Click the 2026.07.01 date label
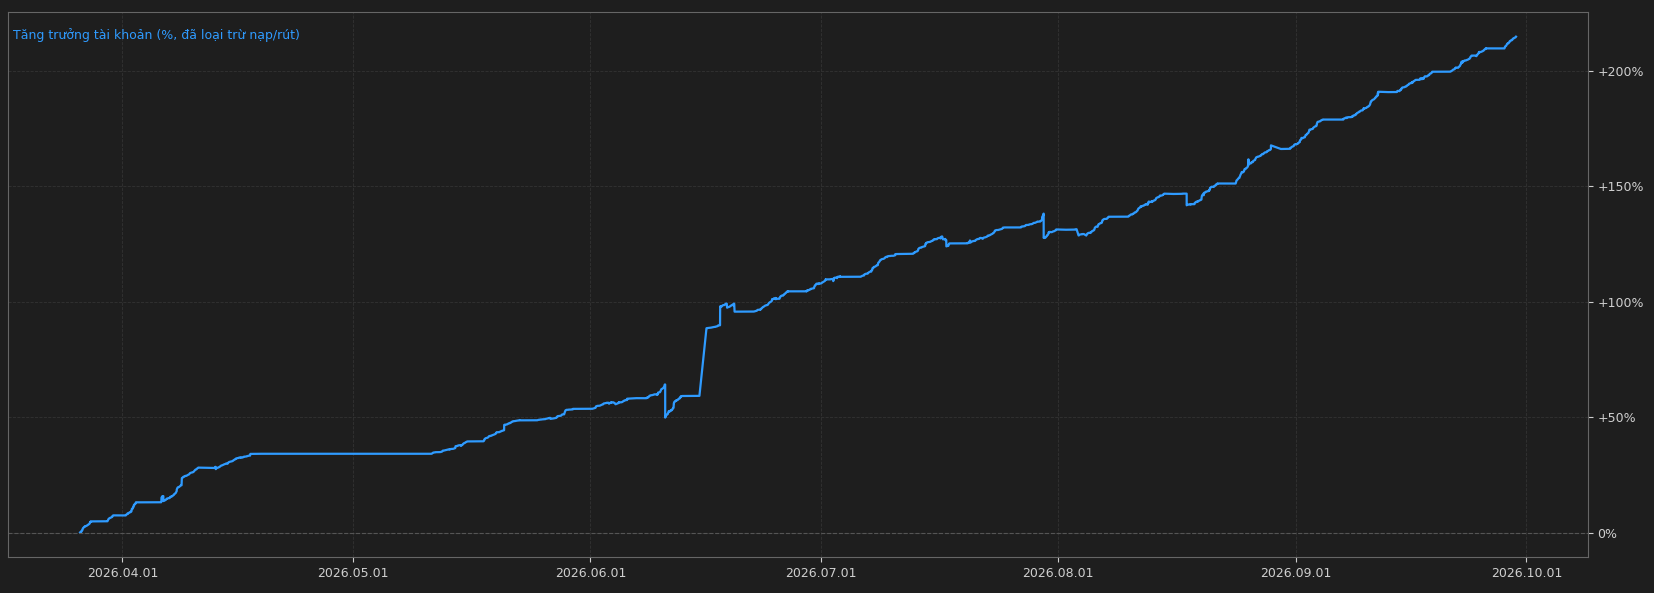 pyautogui.click(x=821, y=573)
